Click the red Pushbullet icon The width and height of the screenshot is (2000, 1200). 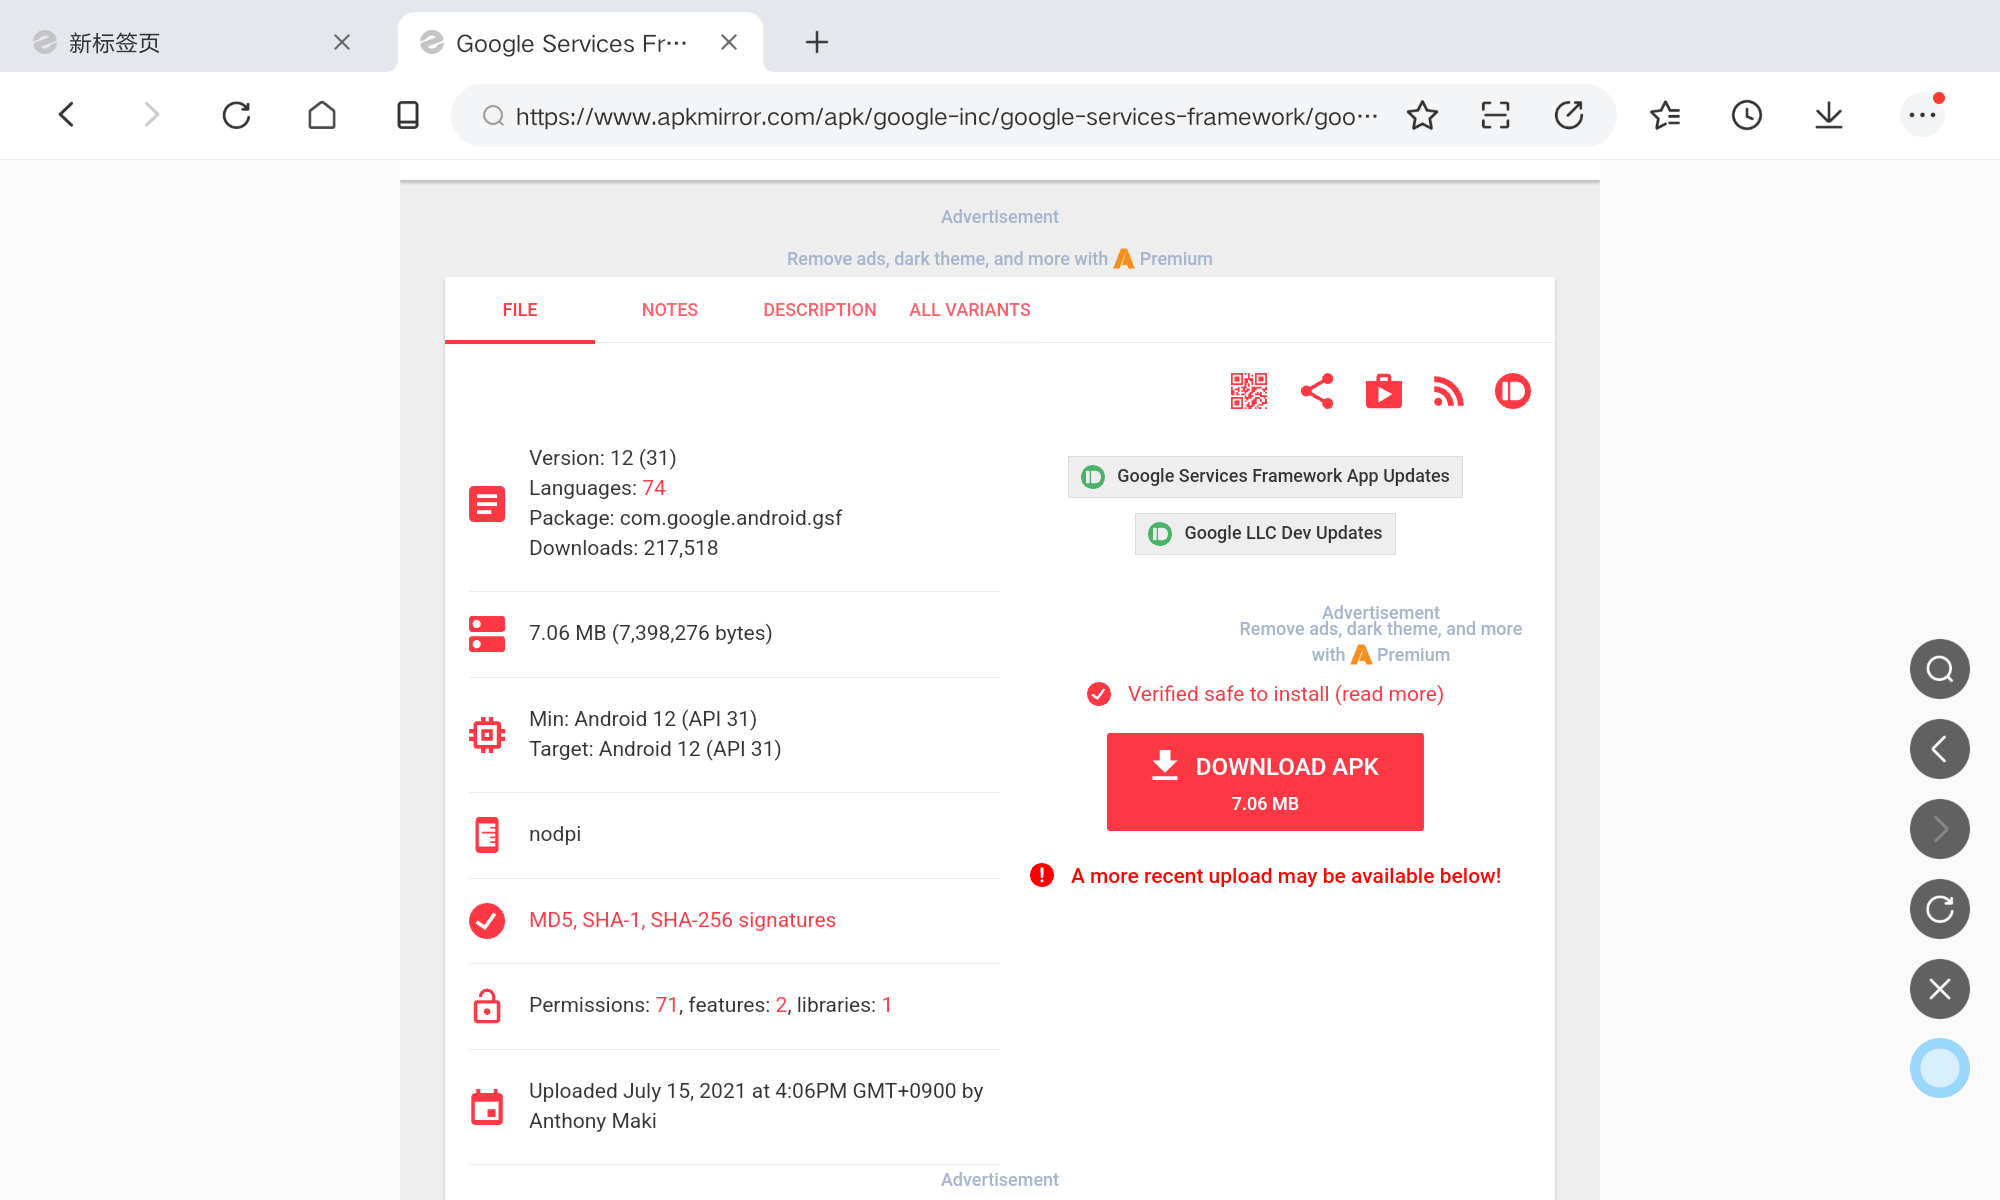tap(1512, 391)
